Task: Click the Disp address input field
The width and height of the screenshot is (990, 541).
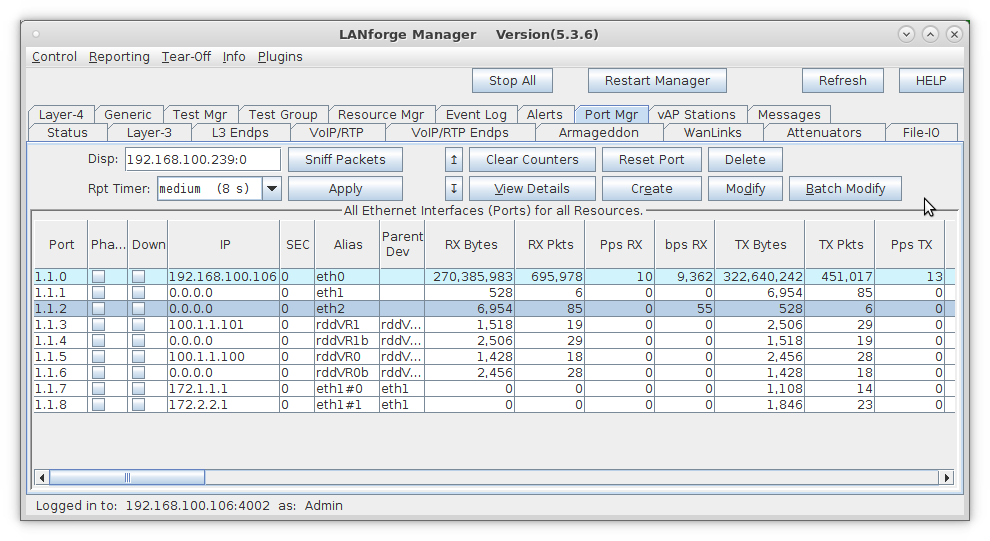Action: point(202,159)
